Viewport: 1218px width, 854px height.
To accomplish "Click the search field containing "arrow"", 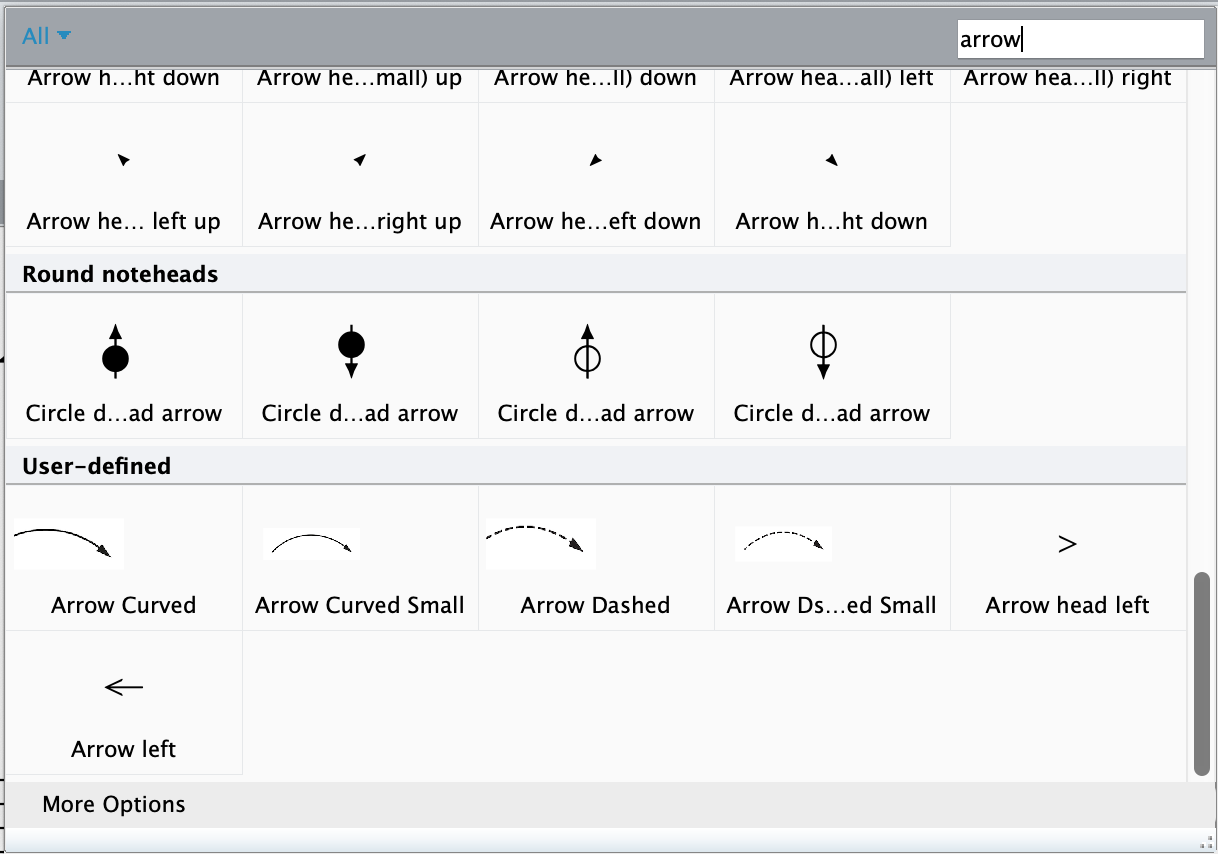I will click(1079, 39).
